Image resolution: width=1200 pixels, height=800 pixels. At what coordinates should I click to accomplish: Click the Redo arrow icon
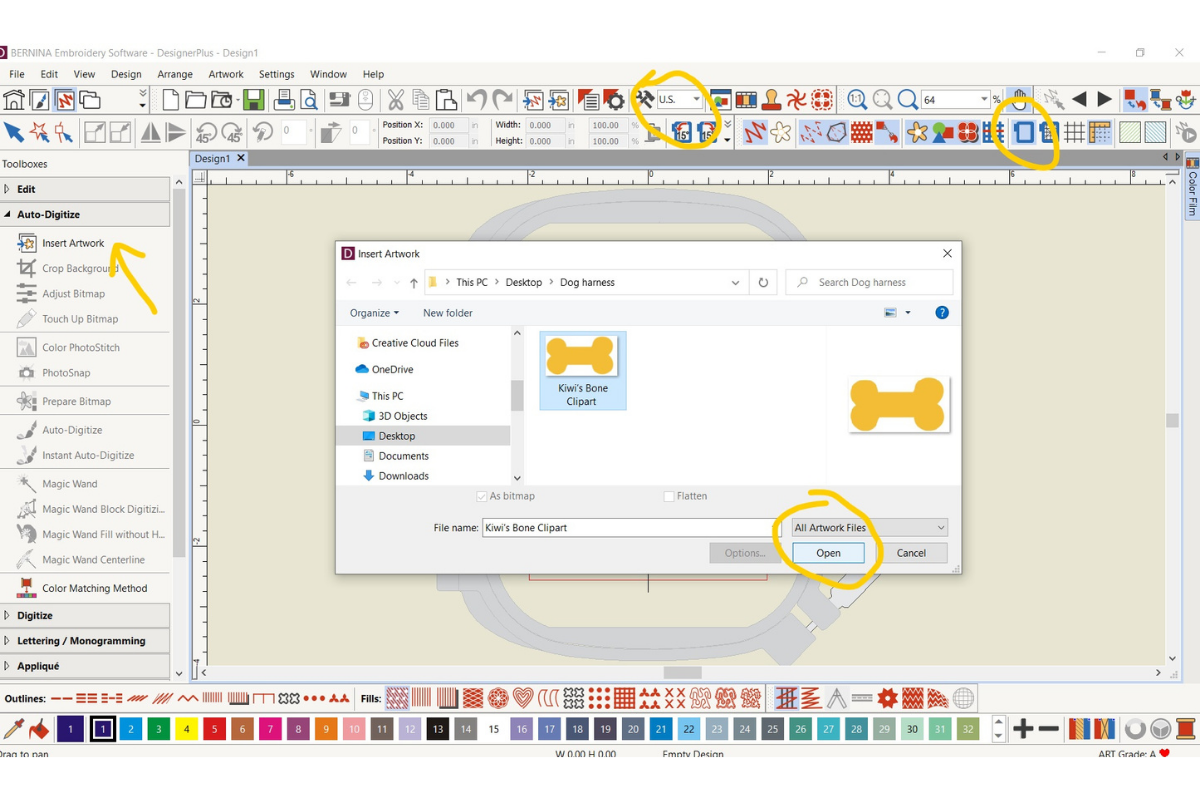(x=502, y=100)
